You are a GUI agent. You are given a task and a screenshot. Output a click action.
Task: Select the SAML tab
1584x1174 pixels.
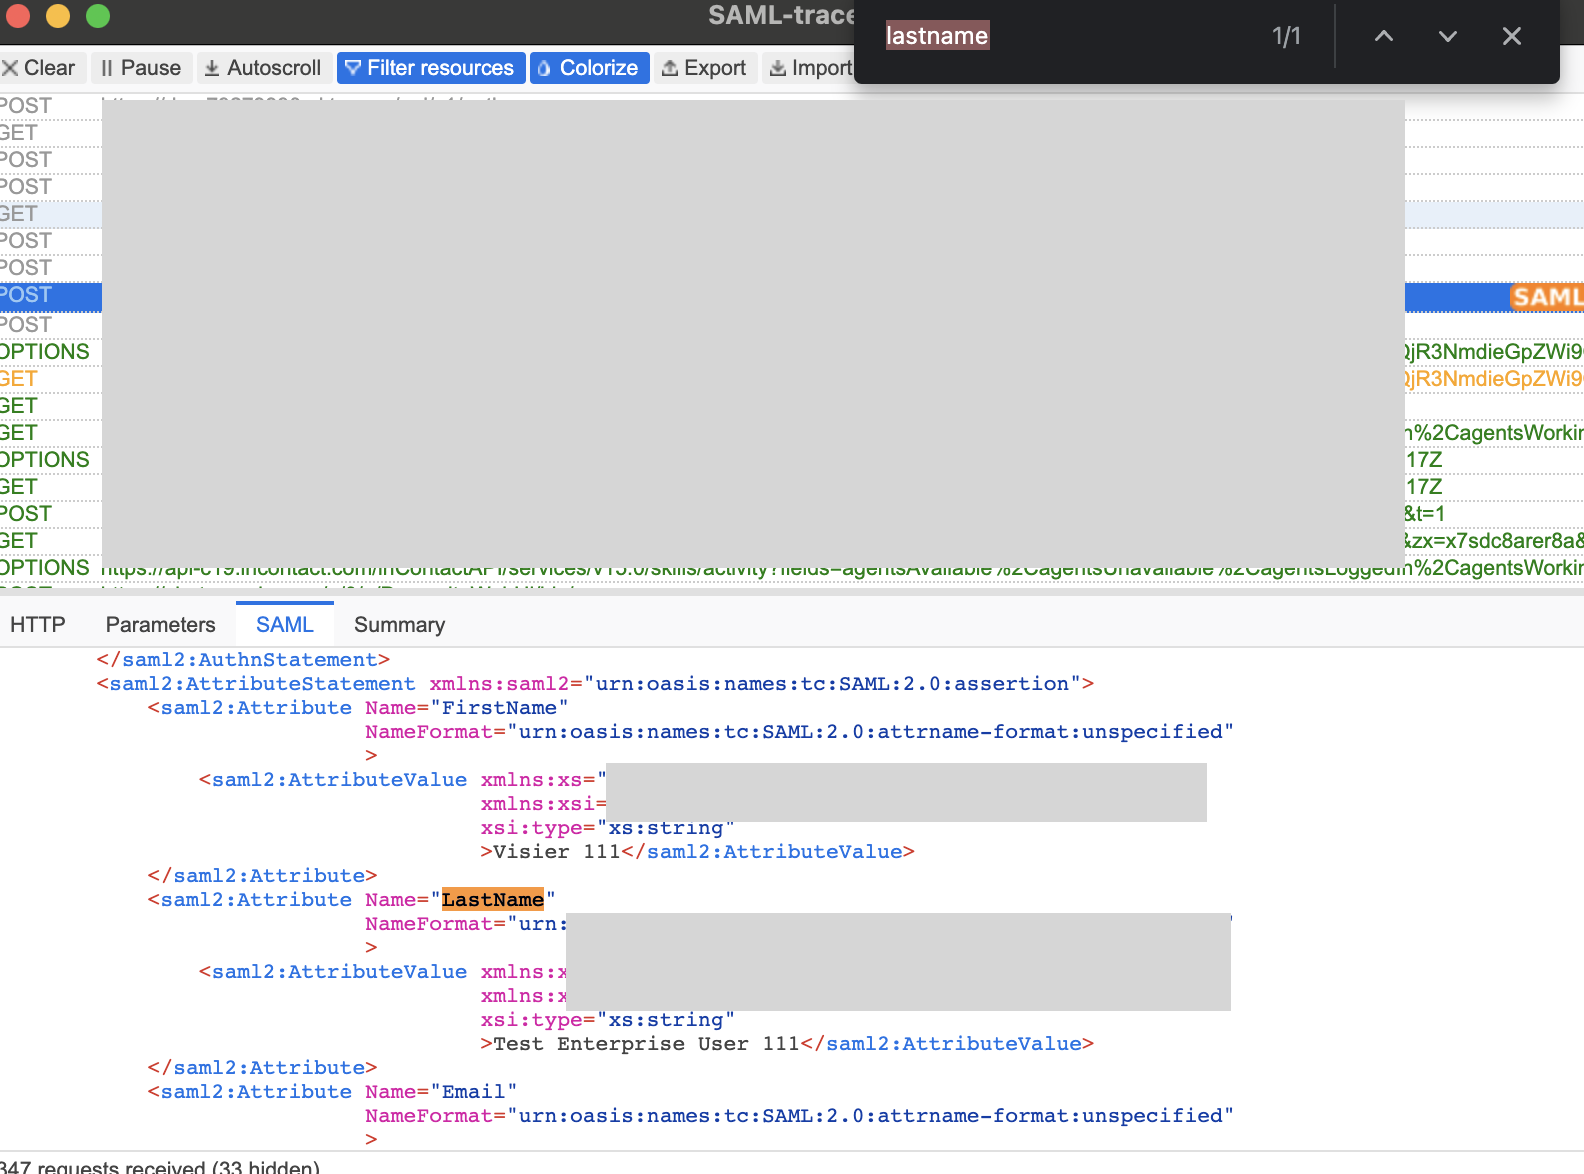285,625
